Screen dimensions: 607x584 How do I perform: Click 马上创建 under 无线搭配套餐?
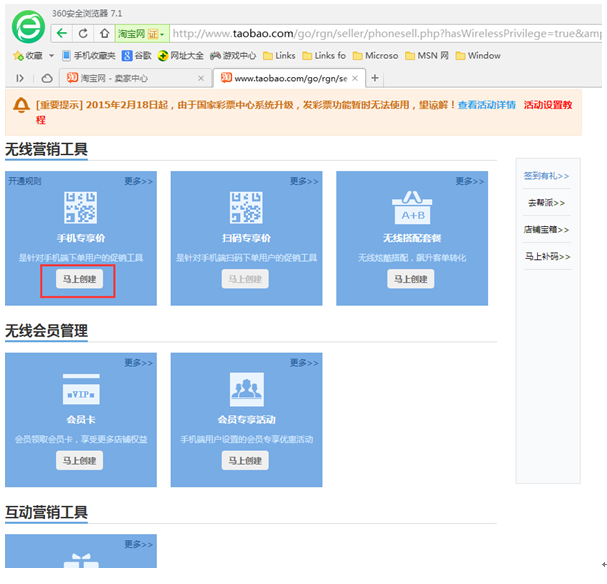coord(411,279)
